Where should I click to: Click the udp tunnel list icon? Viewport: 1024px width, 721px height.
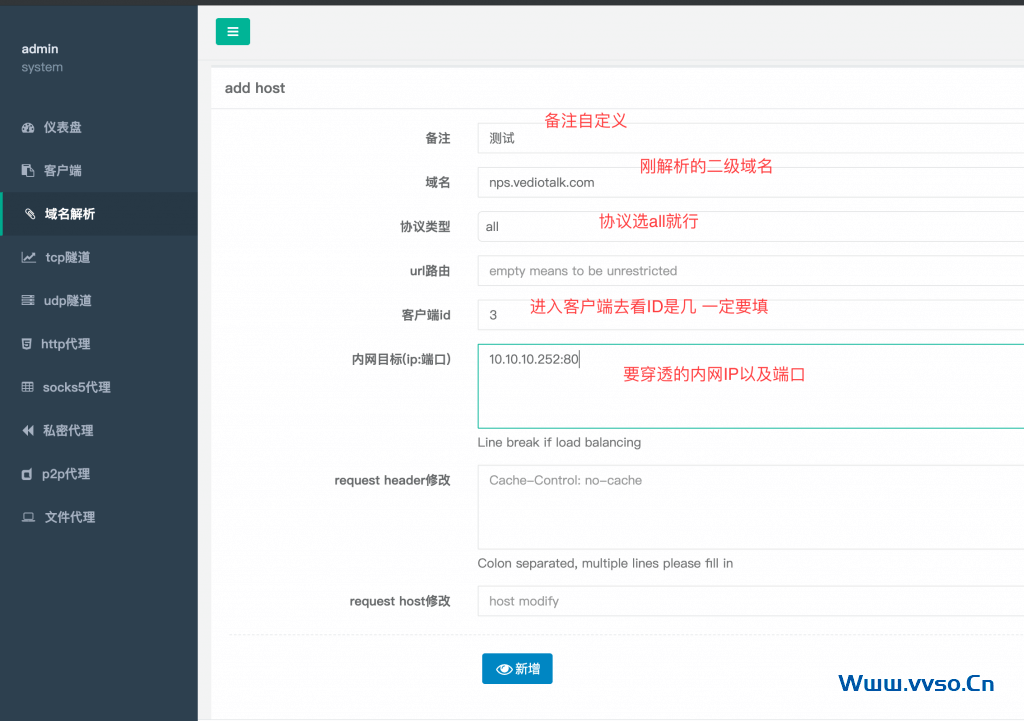[x=28, y=301]
